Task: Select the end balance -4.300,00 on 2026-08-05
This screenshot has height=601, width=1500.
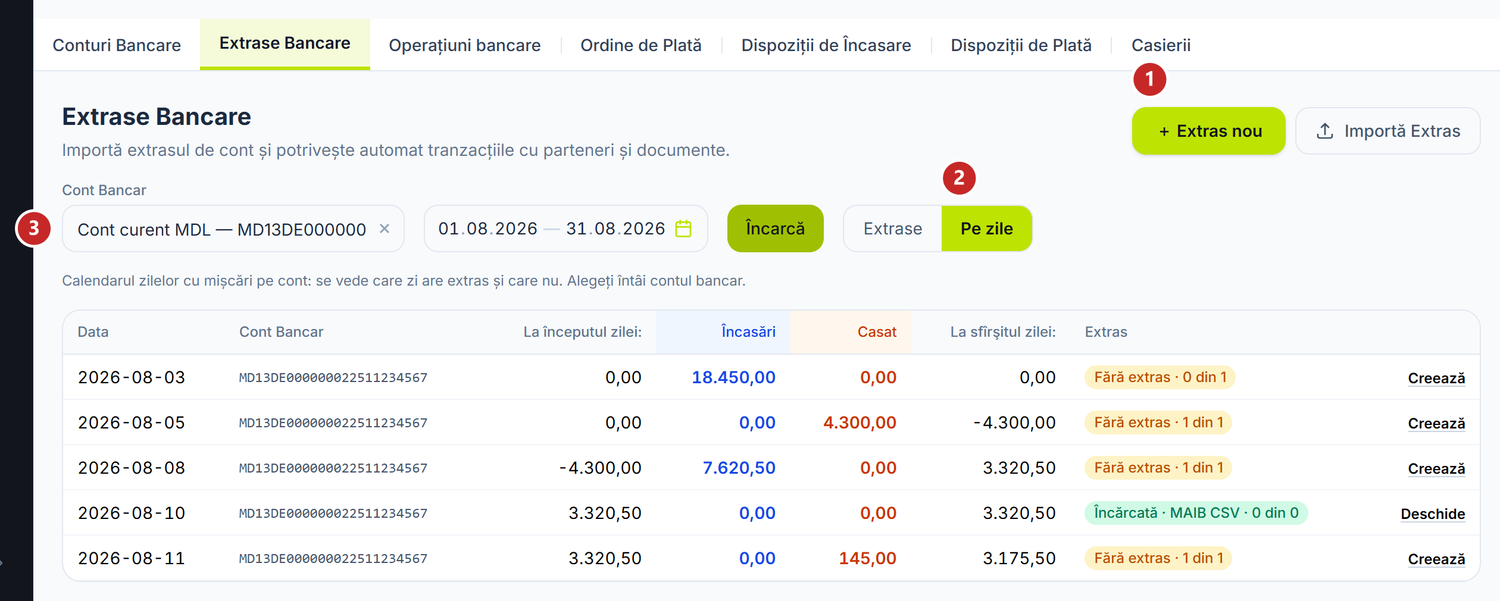Action: (x=1014, y=422)
